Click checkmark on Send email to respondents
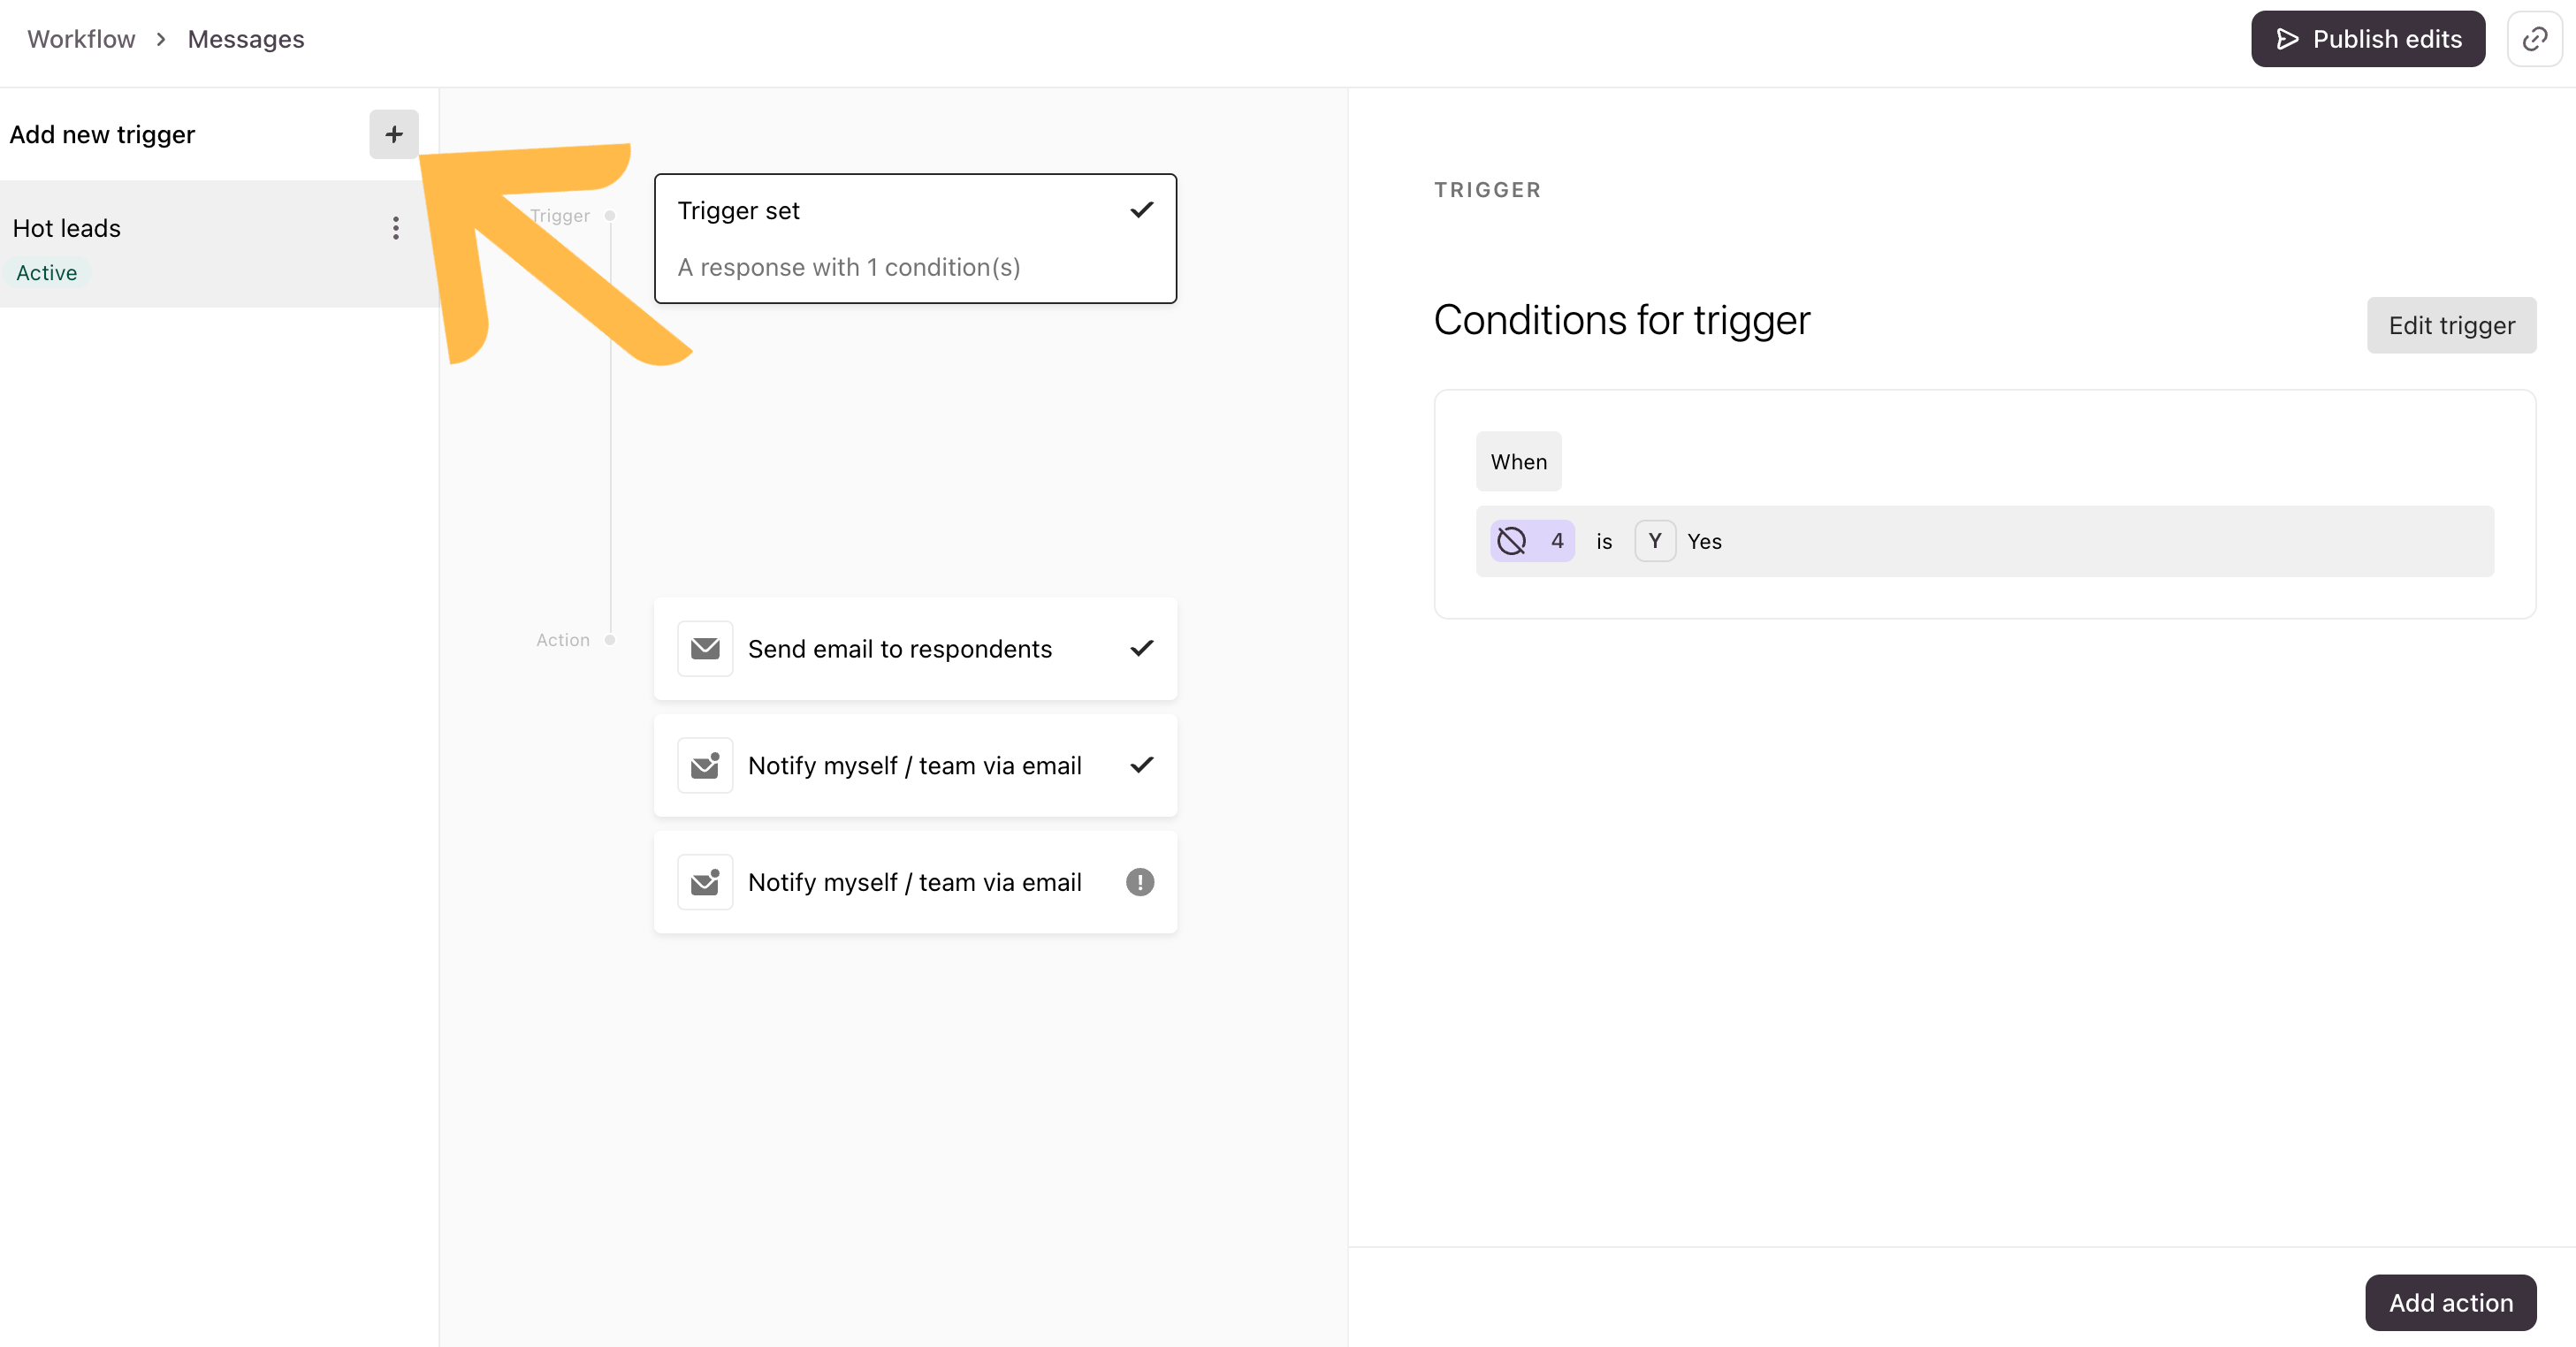 tap(1141, 648)
